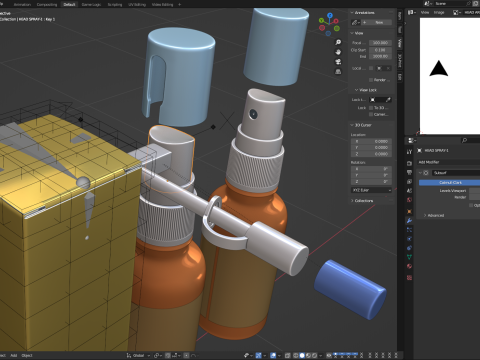The width and height of the screenshot is (480, 360).
Task: Switch to the Scripting workspace tab
Action: point(115,5)
